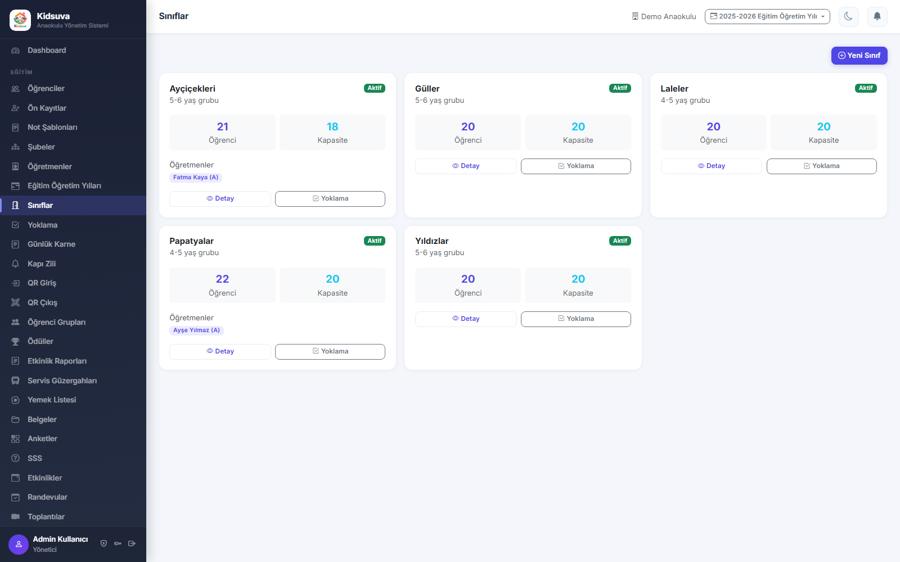Click the Yıldızlar class title

(x=432, y=241)
